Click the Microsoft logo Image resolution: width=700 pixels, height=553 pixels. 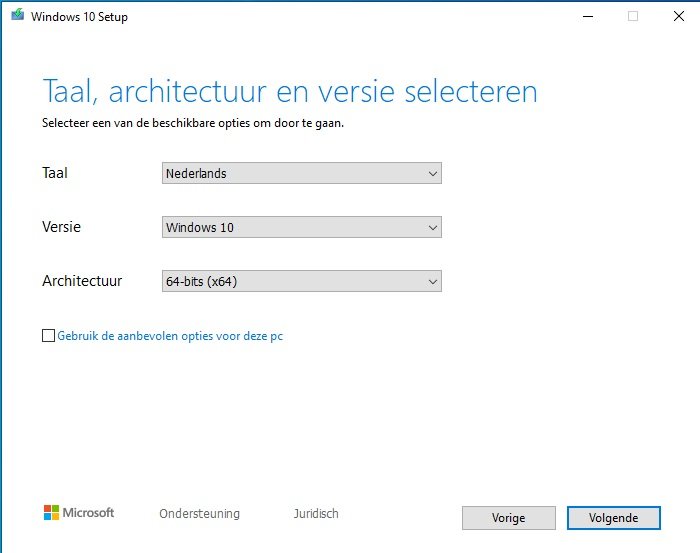(51, 512)
